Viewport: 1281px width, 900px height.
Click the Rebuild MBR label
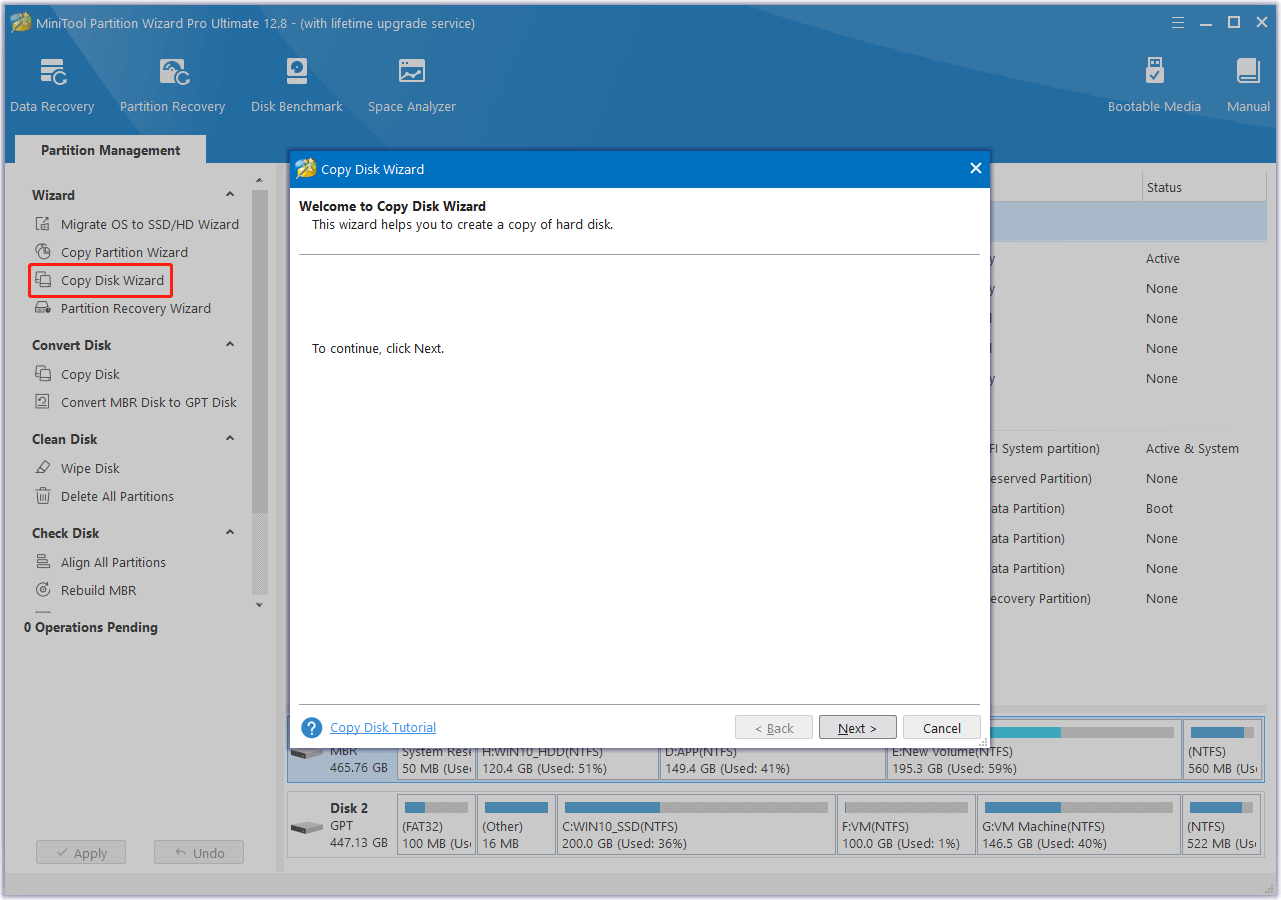98,590
